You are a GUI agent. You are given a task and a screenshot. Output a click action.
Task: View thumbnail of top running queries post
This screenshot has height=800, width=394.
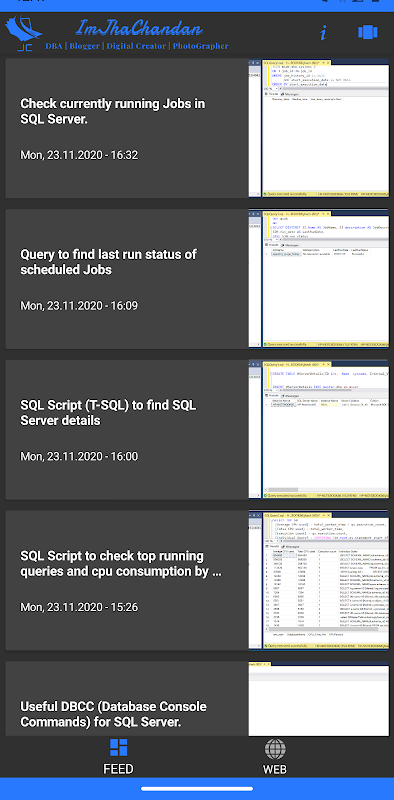point(319,581)
